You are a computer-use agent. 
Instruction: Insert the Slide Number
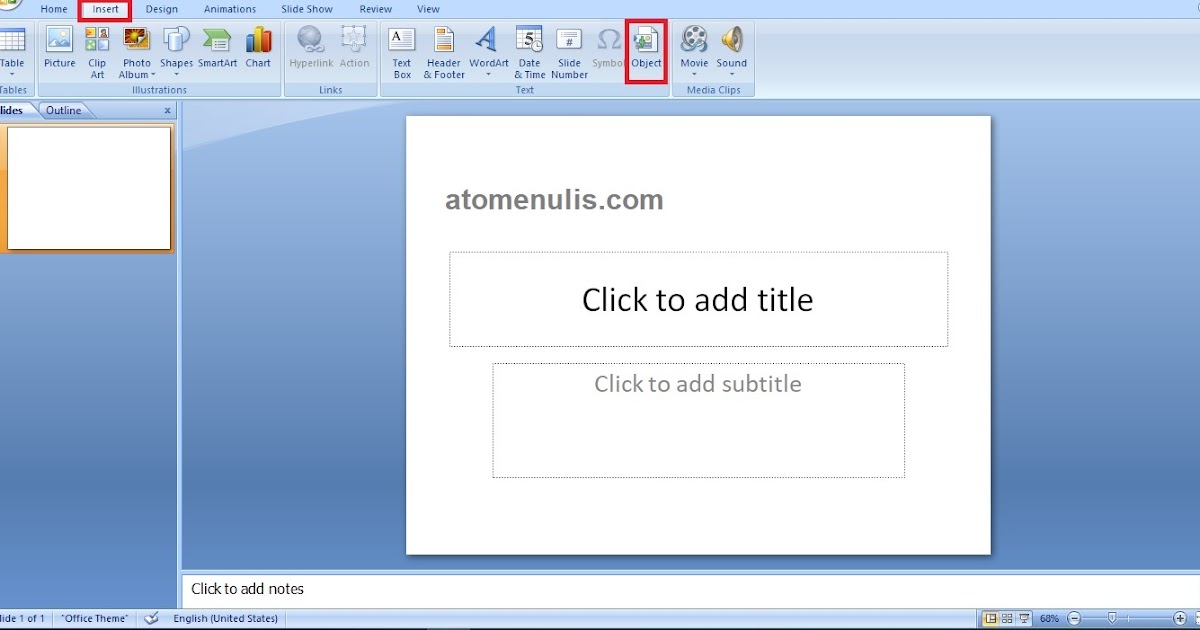pyautogui.click(x=569, y=52)
